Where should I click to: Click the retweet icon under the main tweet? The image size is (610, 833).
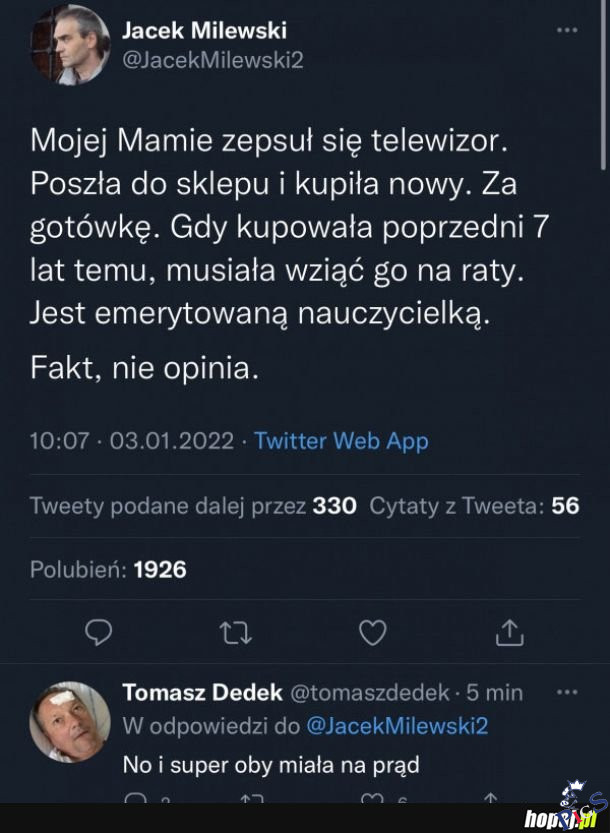[235, 631]
